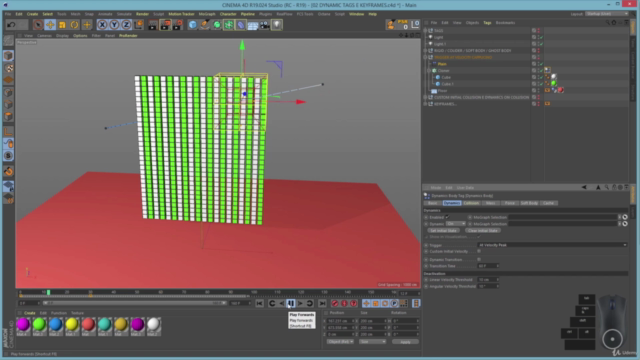Screen dimensions: 640x360
Task: Collapse the TRIGGER AT VELOCITY null
Action: click(425, 57)
